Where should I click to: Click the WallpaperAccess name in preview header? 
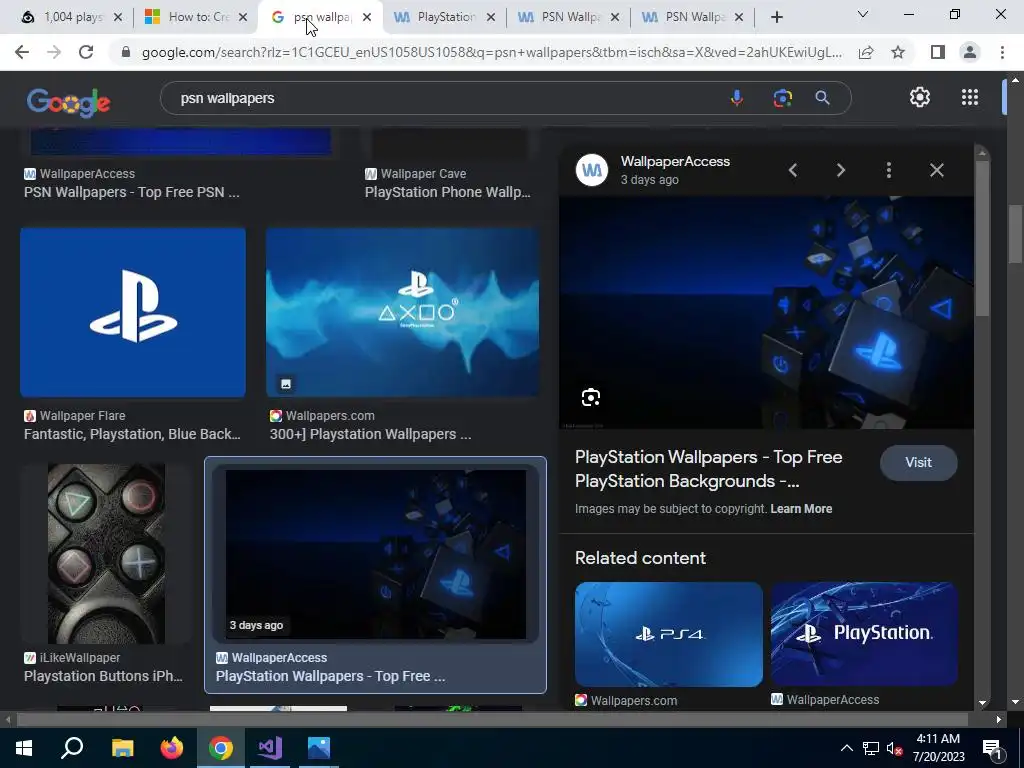(x=675, y=161)
